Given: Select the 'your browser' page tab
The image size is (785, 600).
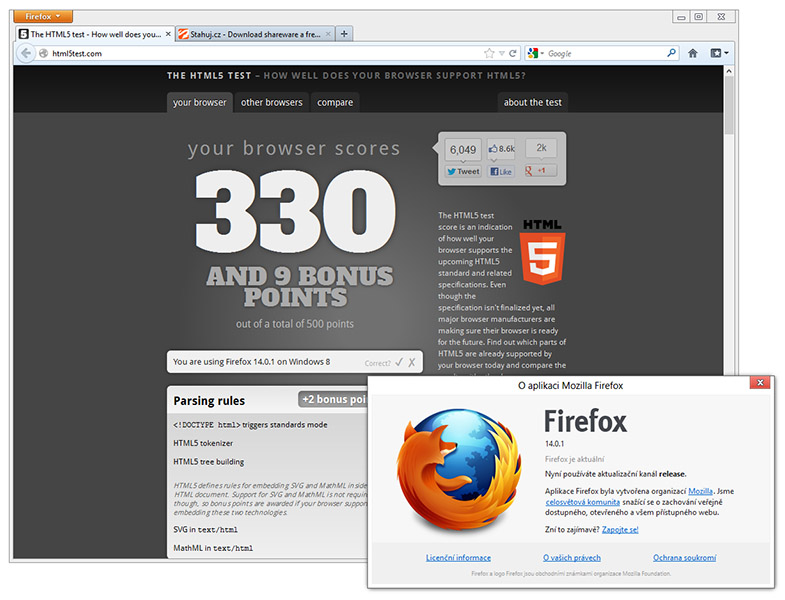Looking at the screenshot, I should (200, 102).
